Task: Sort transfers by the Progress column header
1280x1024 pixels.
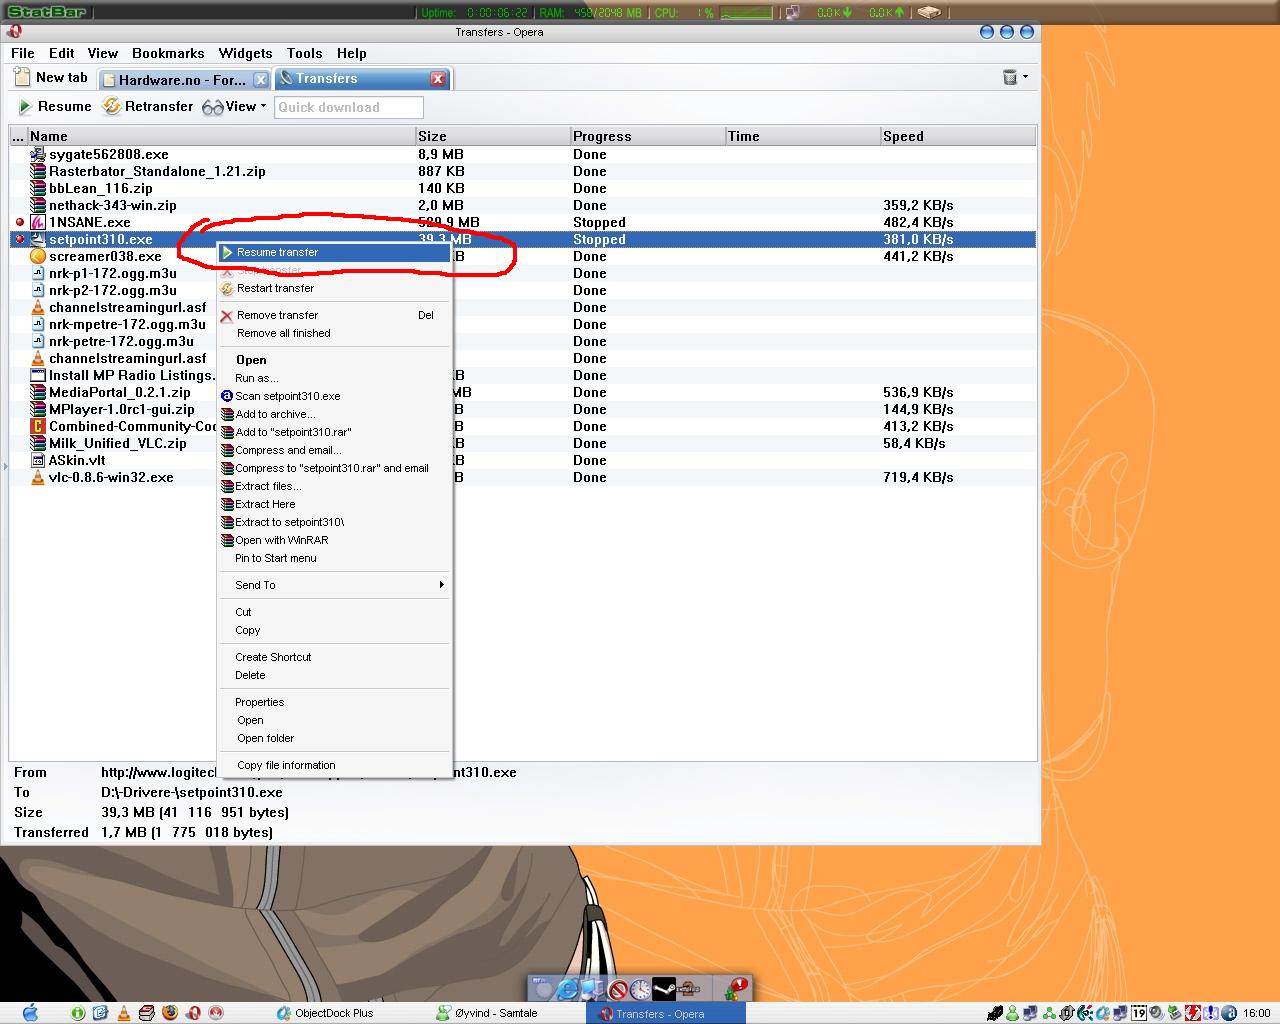Action: pos(648,136)
